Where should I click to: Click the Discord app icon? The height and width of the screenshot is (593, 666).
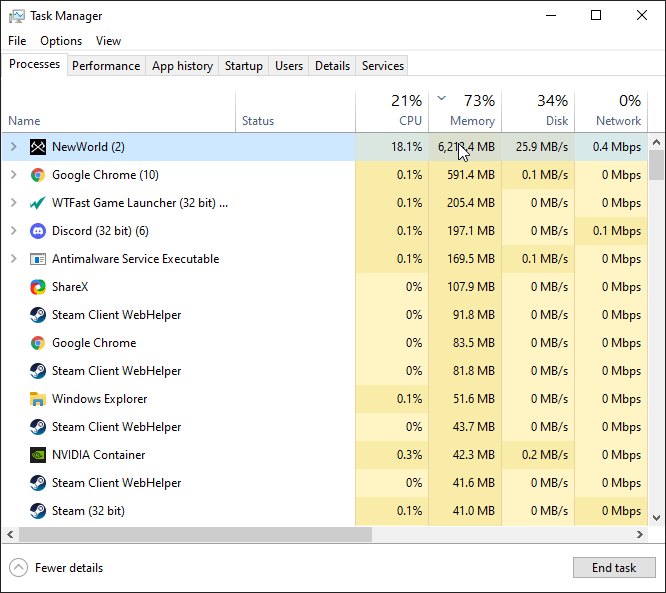tap(38, 231)
